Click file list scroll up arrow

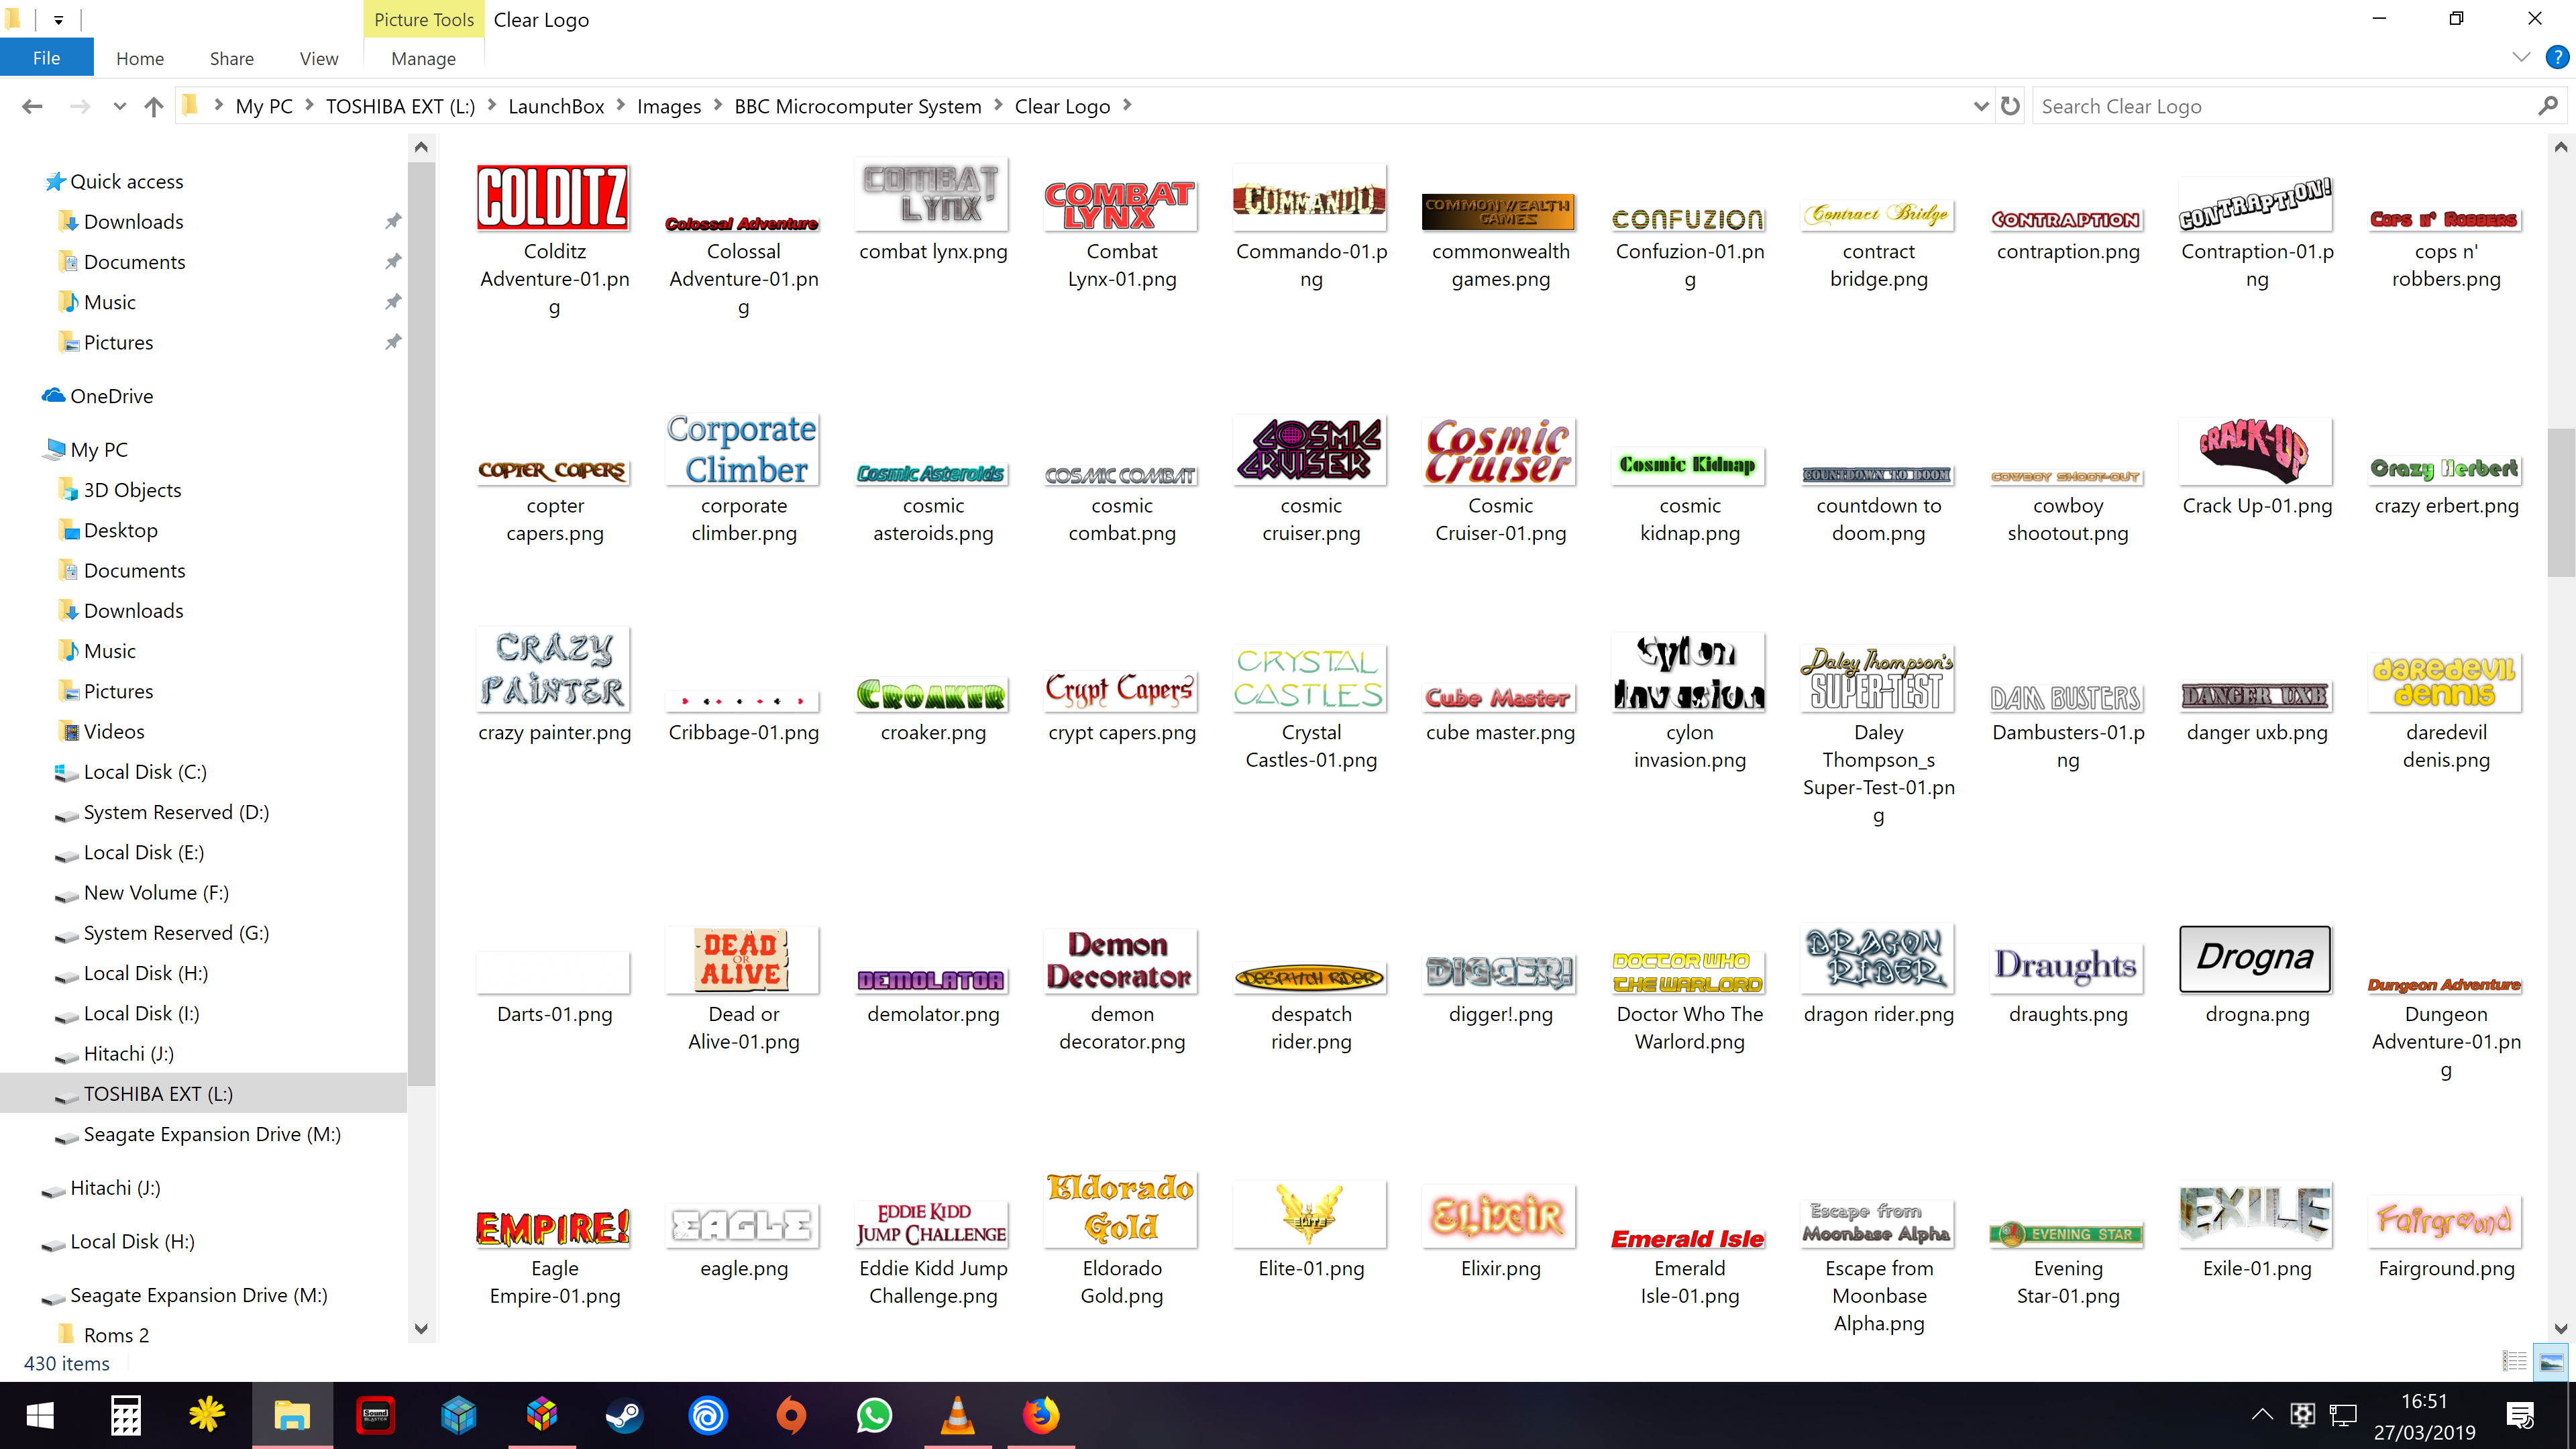coord(2560,147)
